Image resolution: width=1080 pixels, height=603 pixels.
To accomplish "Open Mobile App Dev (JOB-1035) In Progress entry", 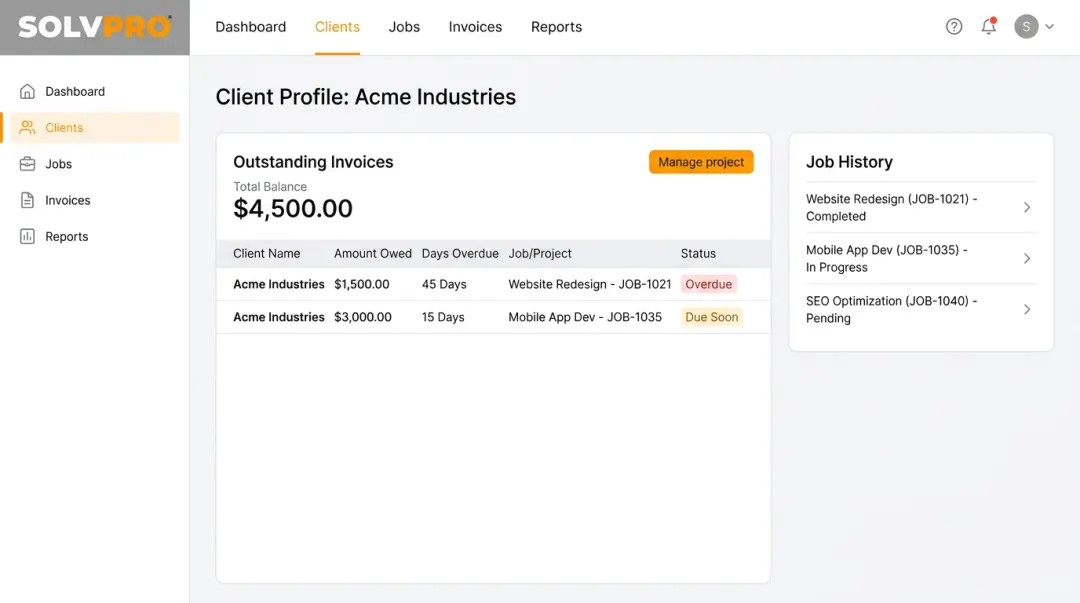I will click(x=920, y=258).
